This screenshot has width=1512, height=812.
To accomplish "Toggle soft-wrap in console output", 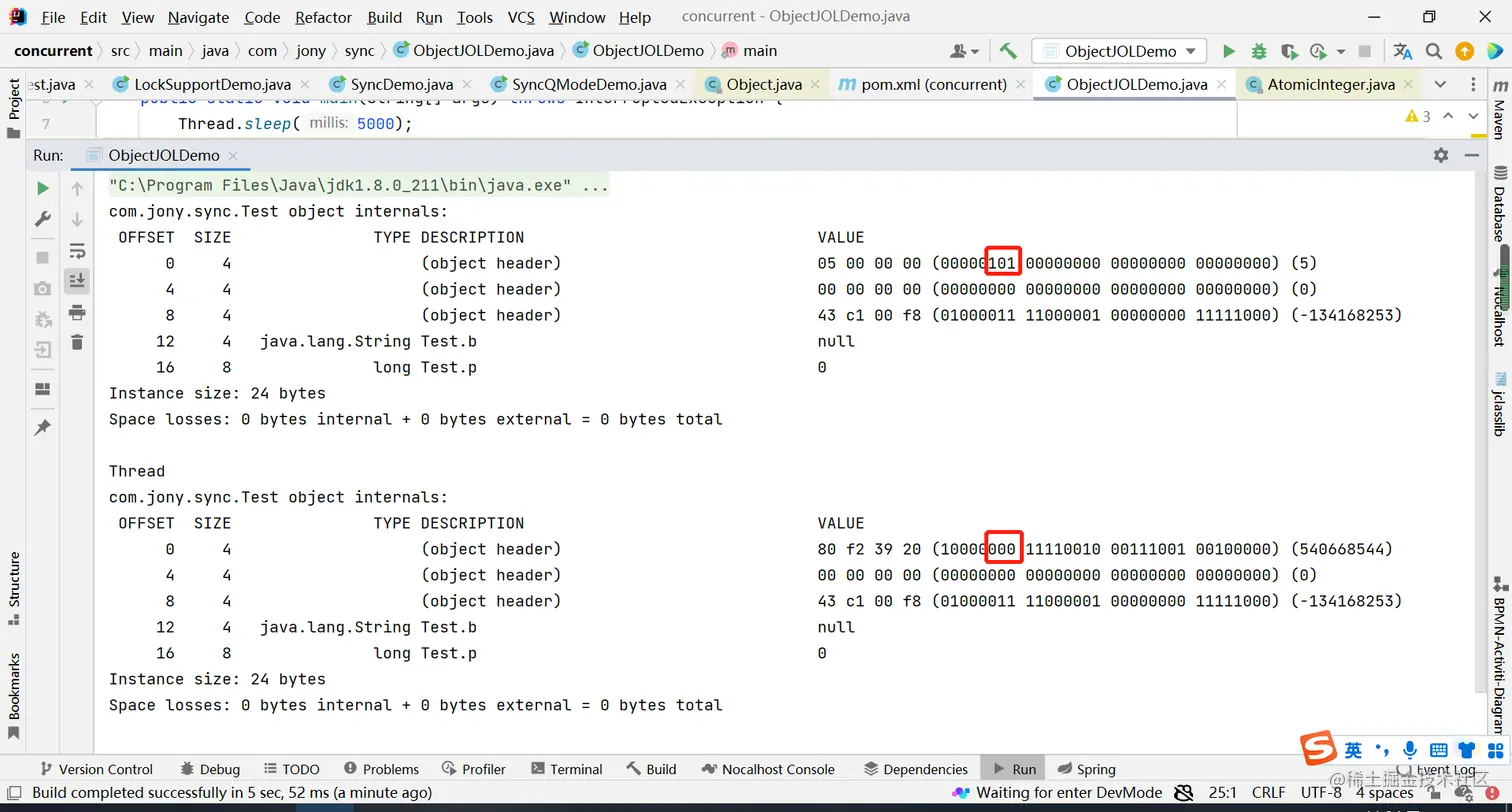I will tap(77, 250).
